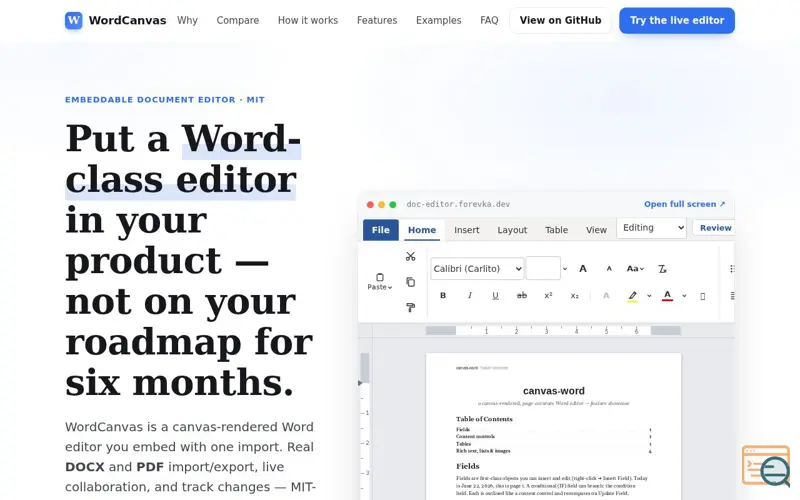Go to the Why nav link
This screenshot has width=800, height=500.
pos(187,20)
